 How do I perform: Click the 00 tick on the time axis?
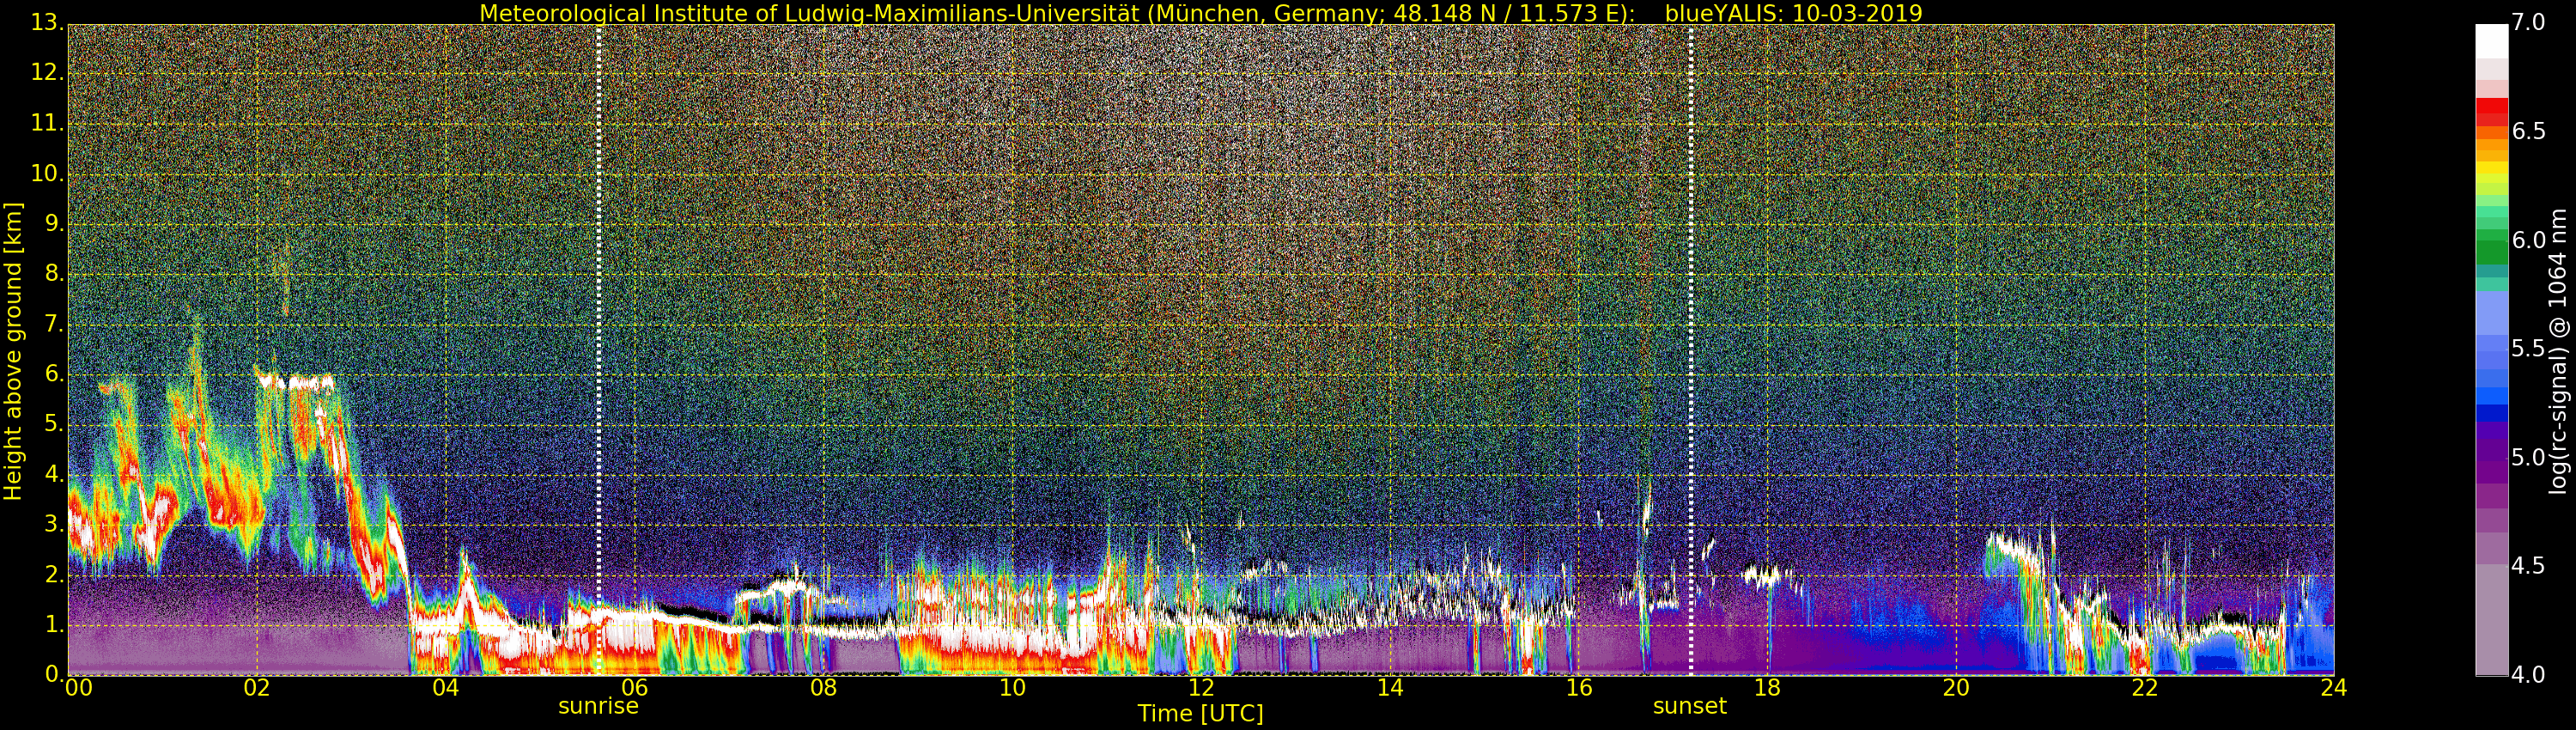coord(78,688)
